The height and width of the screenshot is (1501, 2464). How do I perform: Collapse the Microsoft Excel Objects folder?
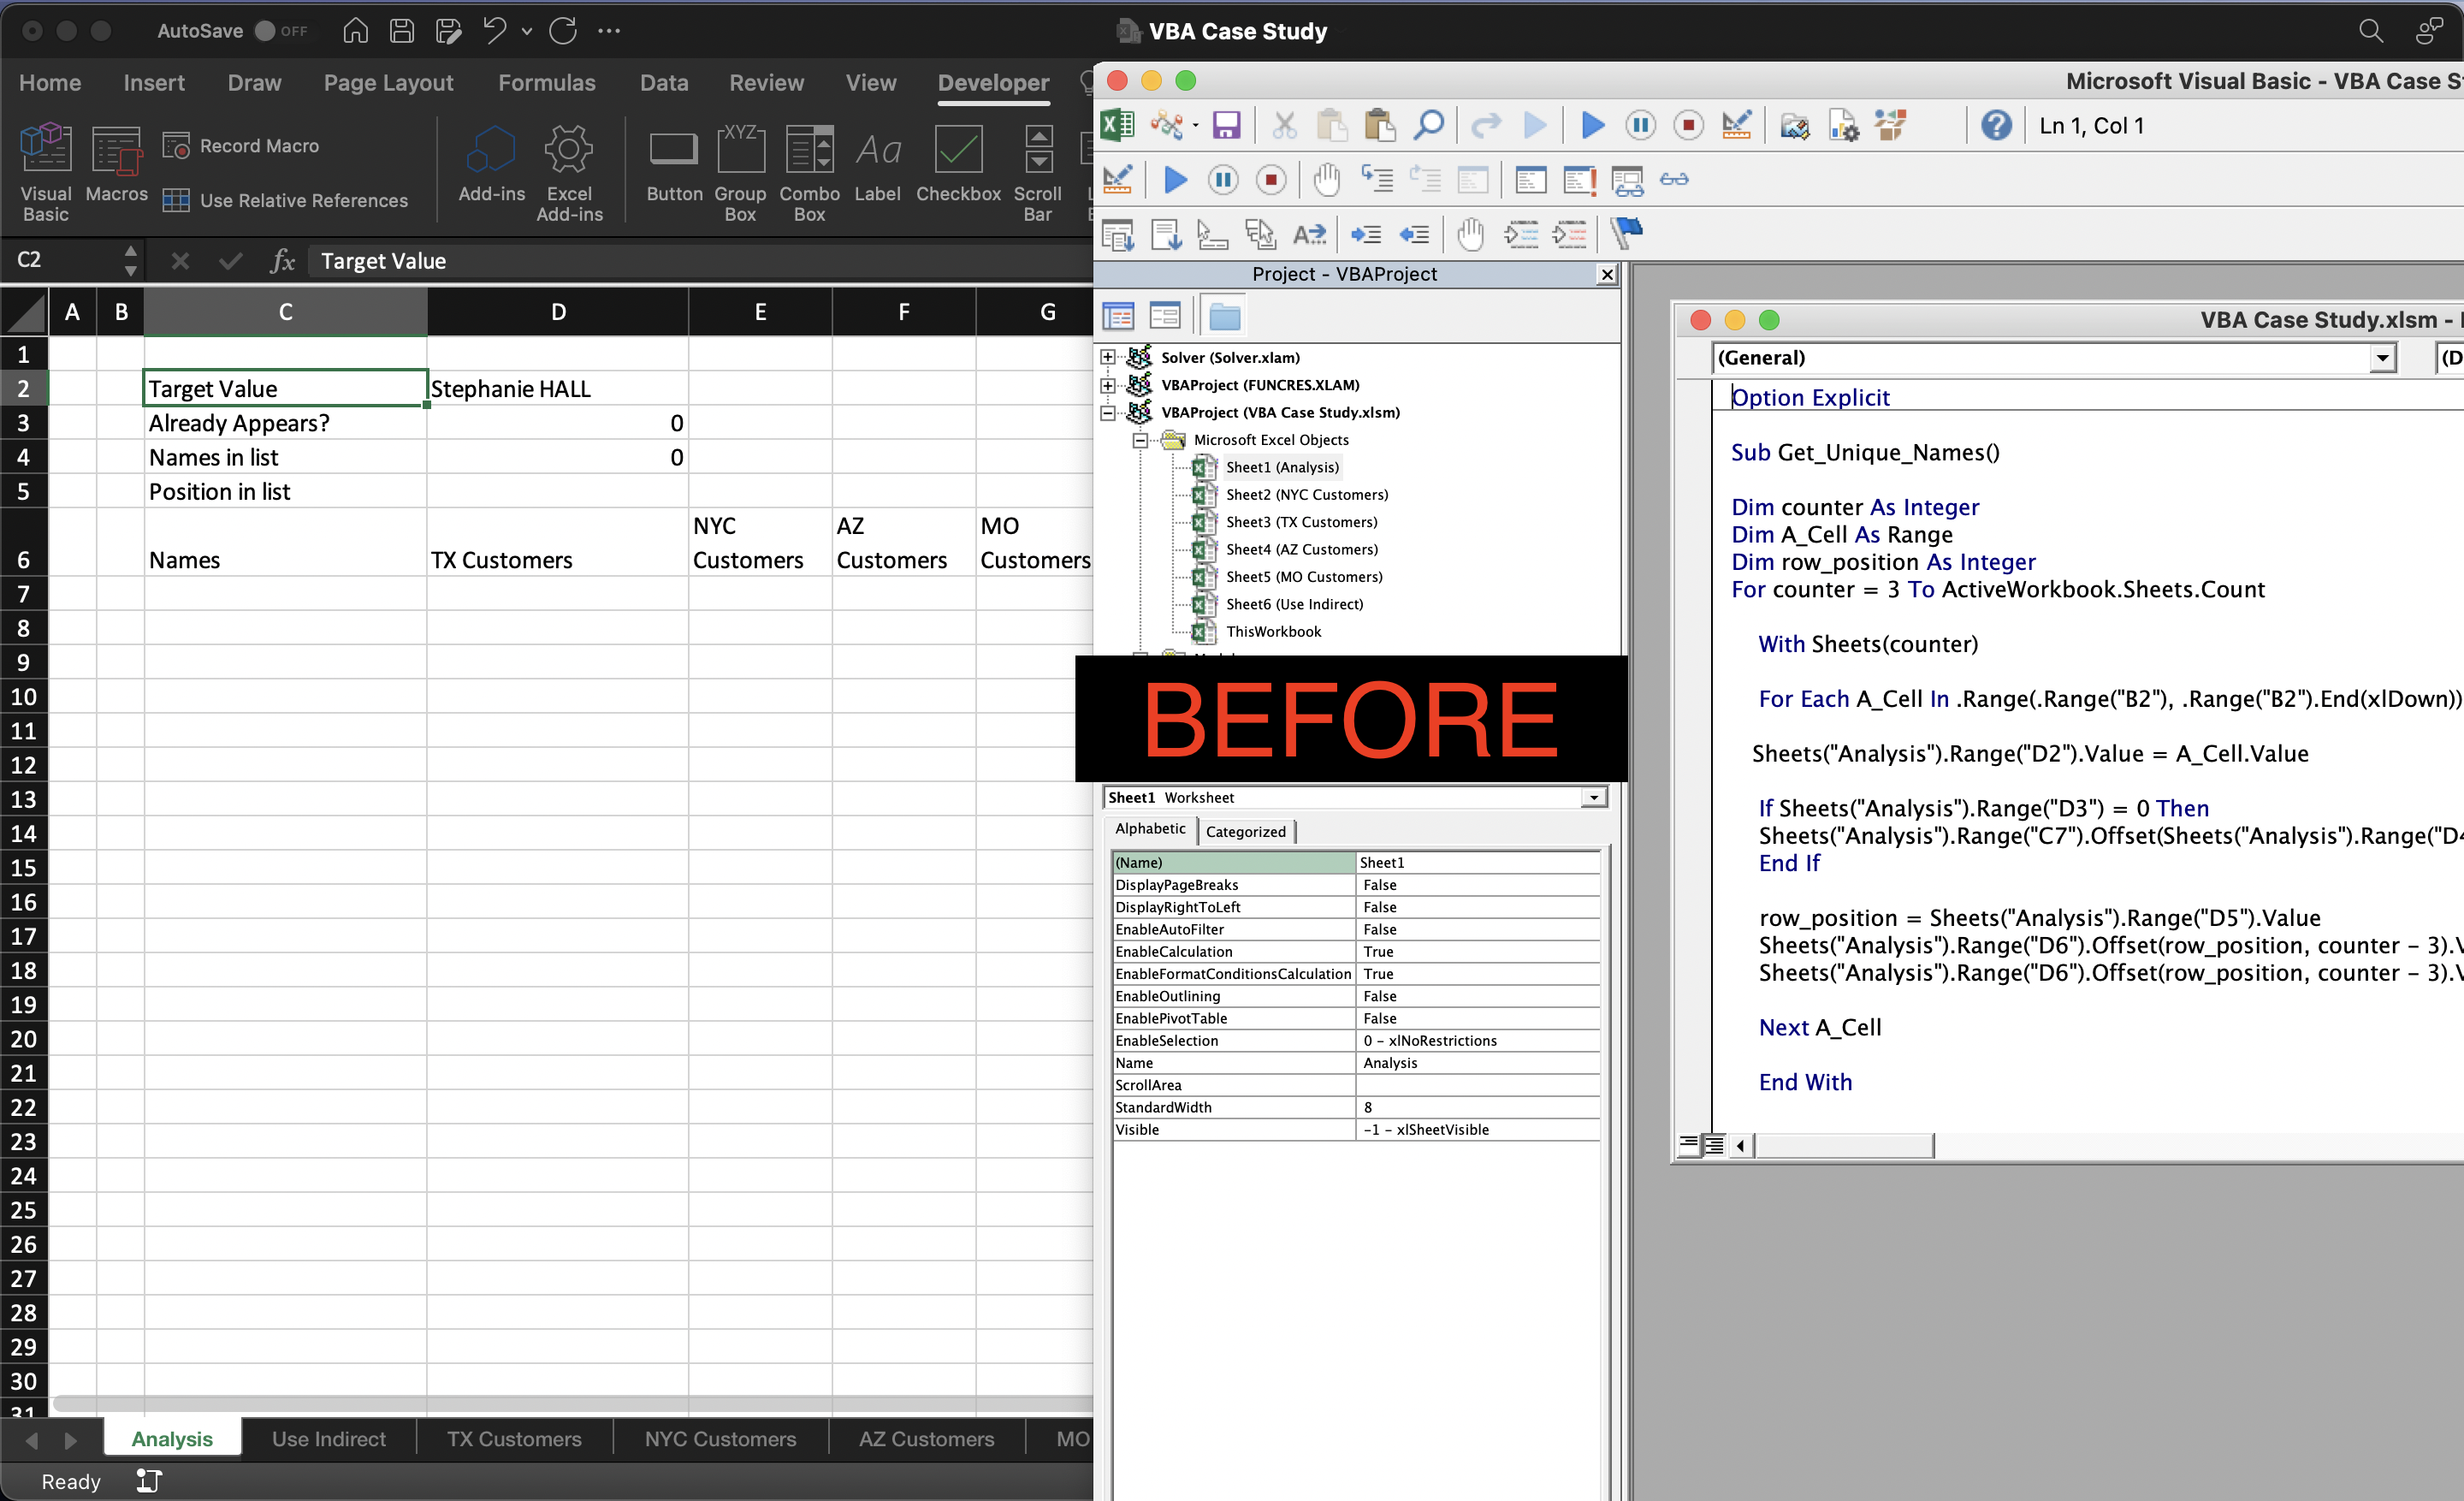(1139, 440)
